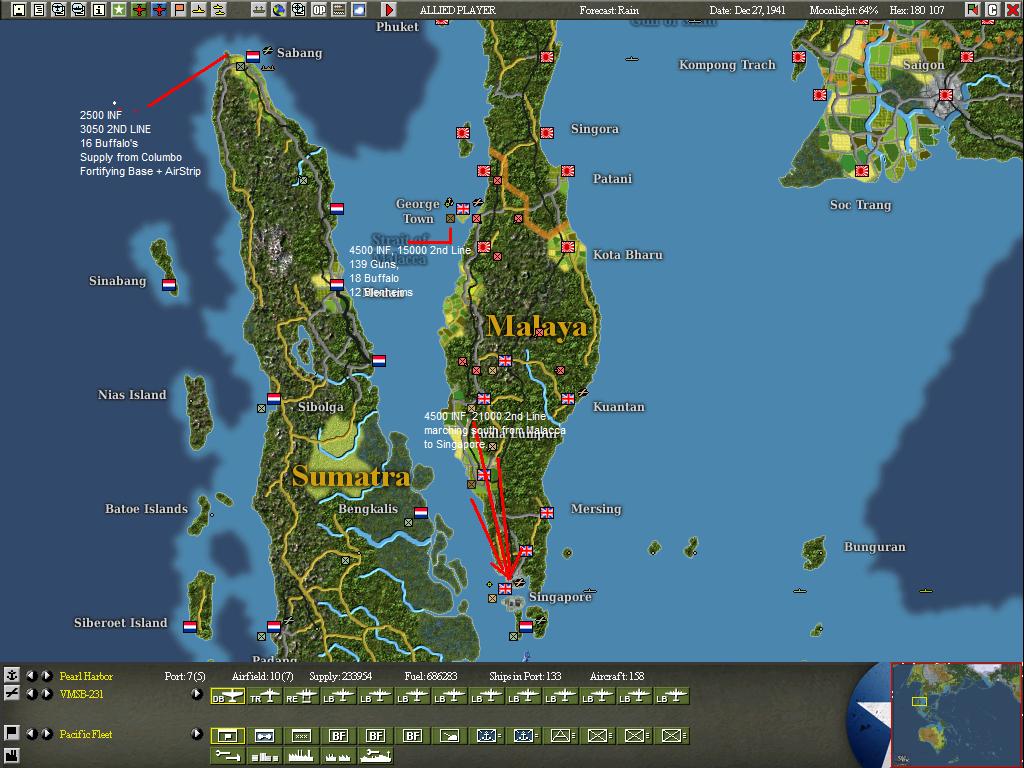Screen dimensions: 1024x768
Task: Go to next base after Pearl Harbor
Action: 46,676
